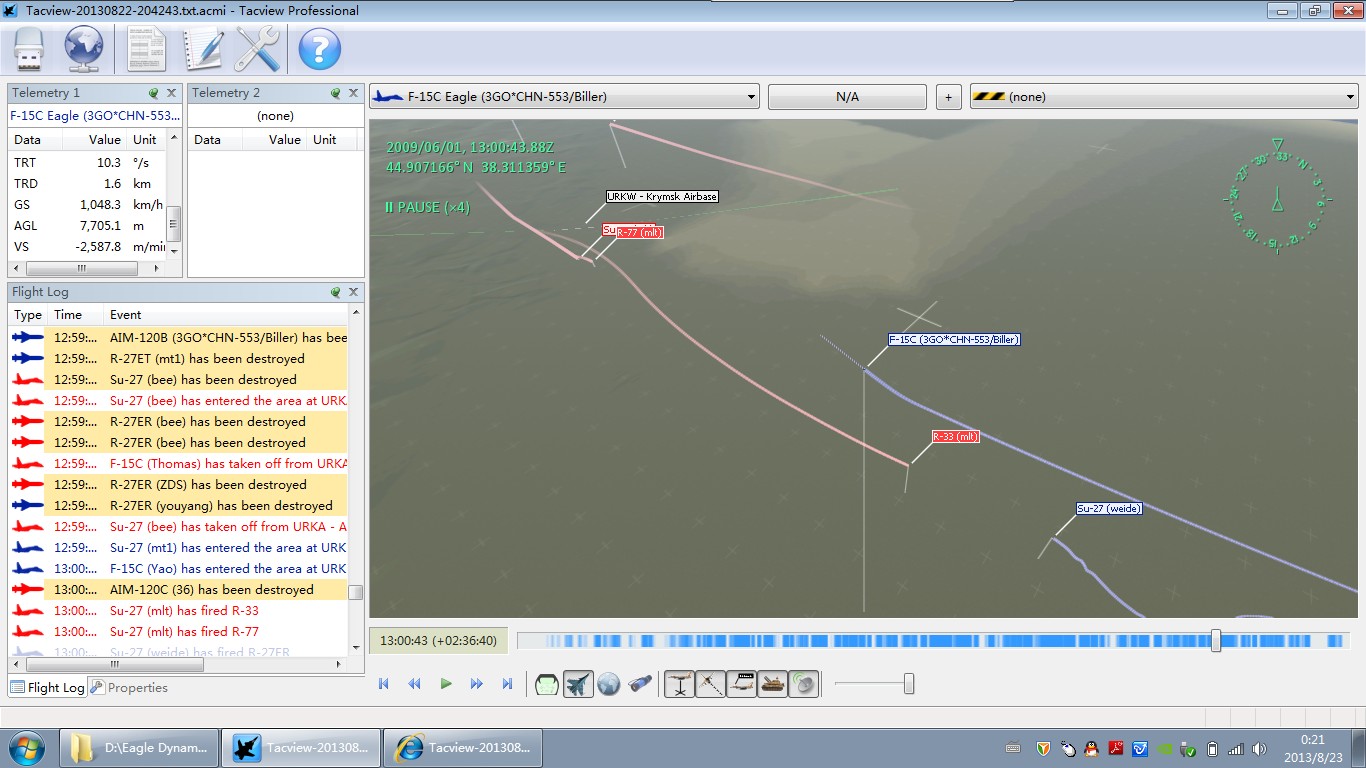Click the volume speaker tray icon
The image size is (1366, 768).
point(1259,748)
